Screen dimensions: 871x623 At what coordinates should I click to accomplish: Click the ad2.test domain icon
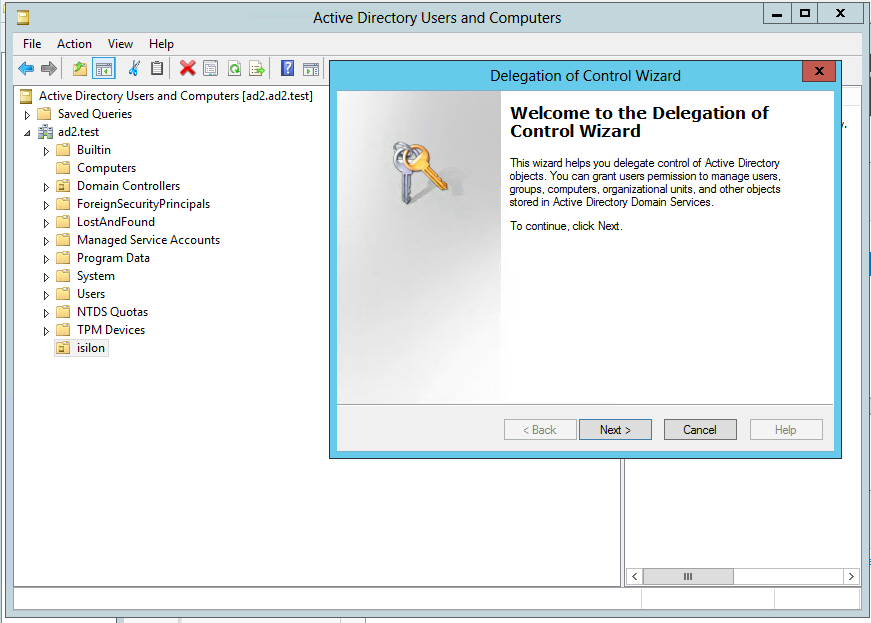click(45, 132)
